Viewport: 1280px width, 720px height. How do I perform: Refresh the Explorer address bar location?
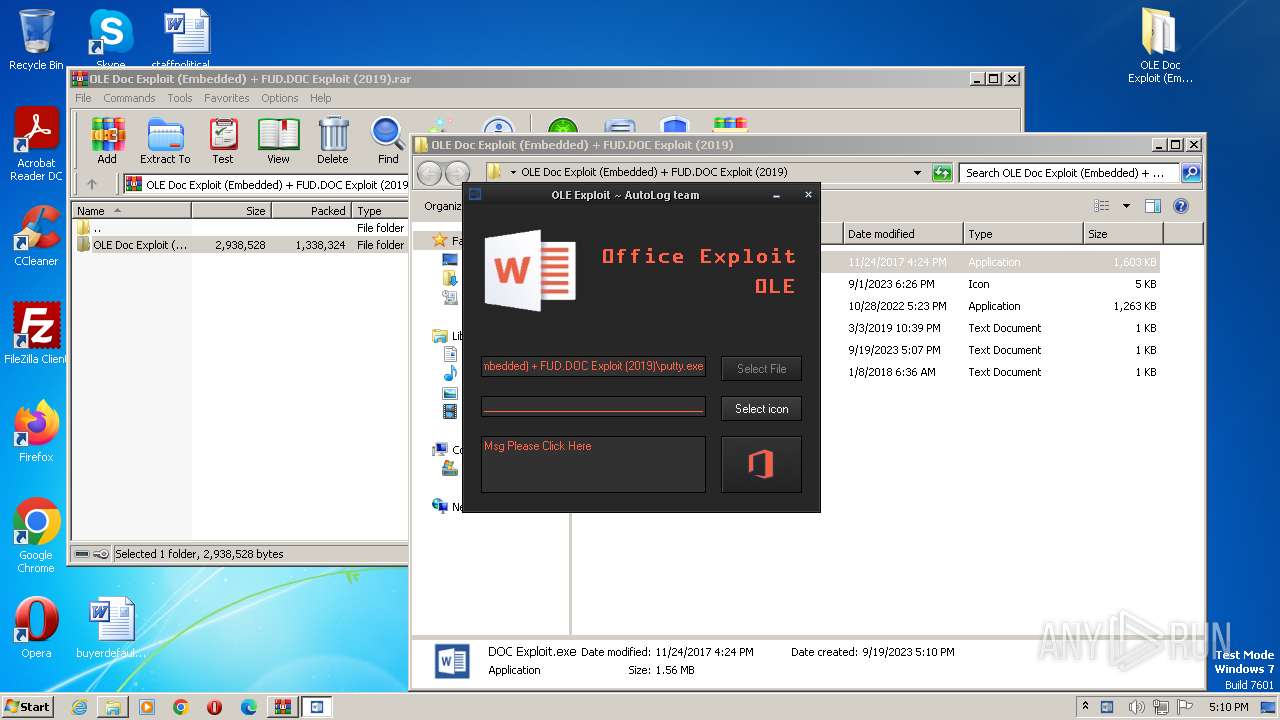(x=941, y=172)
